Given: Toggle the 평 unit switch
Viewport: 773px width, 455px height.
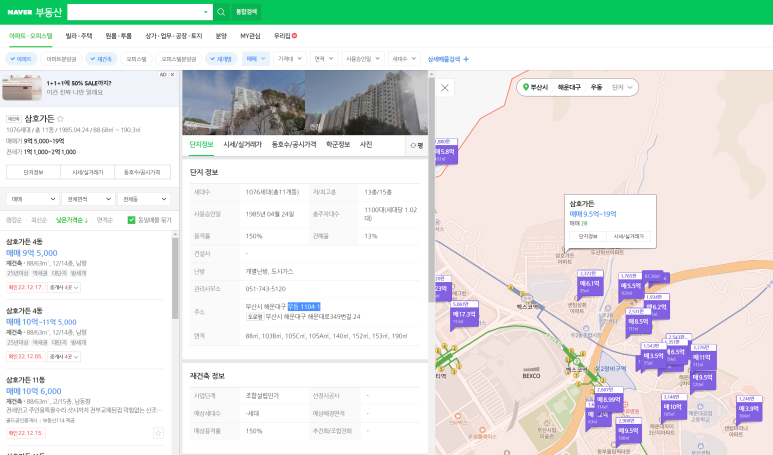Looking at the screenshot, I should point(417,145).
